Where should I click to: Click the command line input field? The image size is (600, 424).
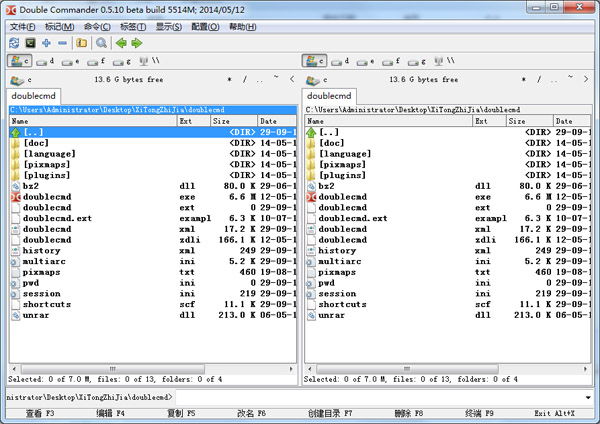379,398
